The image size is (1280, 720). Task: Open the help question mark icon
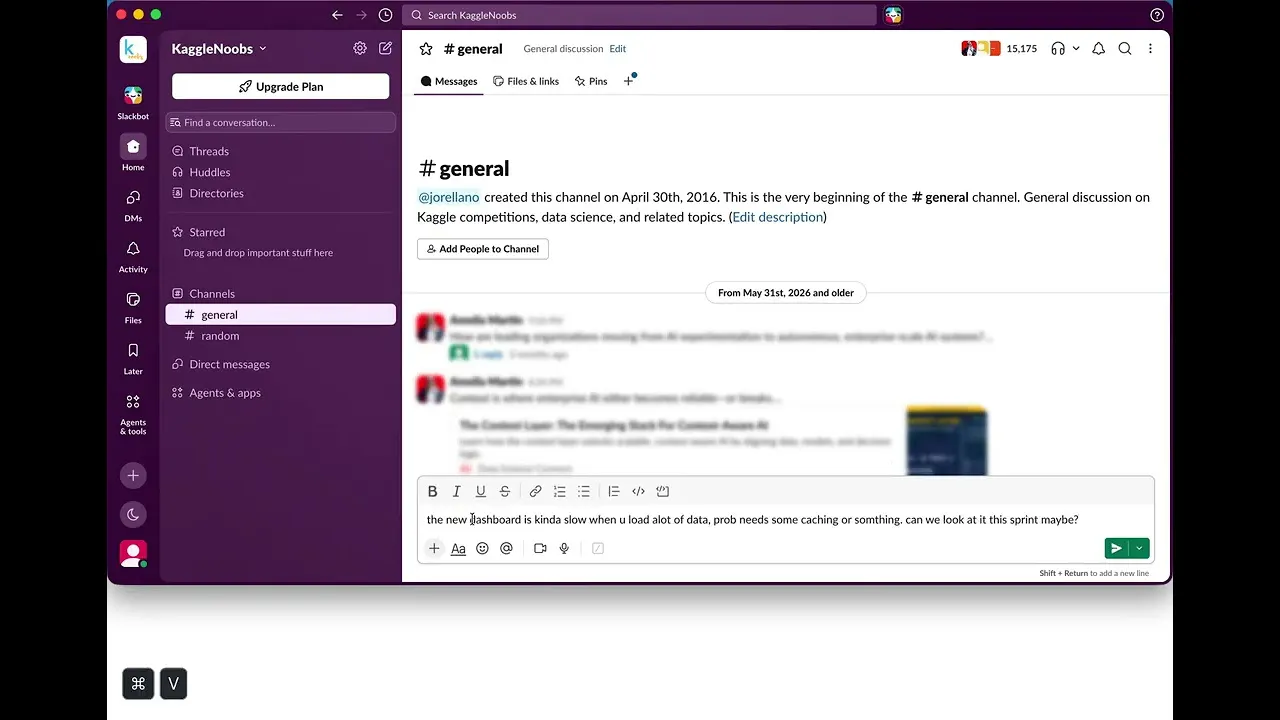[x=1157, y=15]
